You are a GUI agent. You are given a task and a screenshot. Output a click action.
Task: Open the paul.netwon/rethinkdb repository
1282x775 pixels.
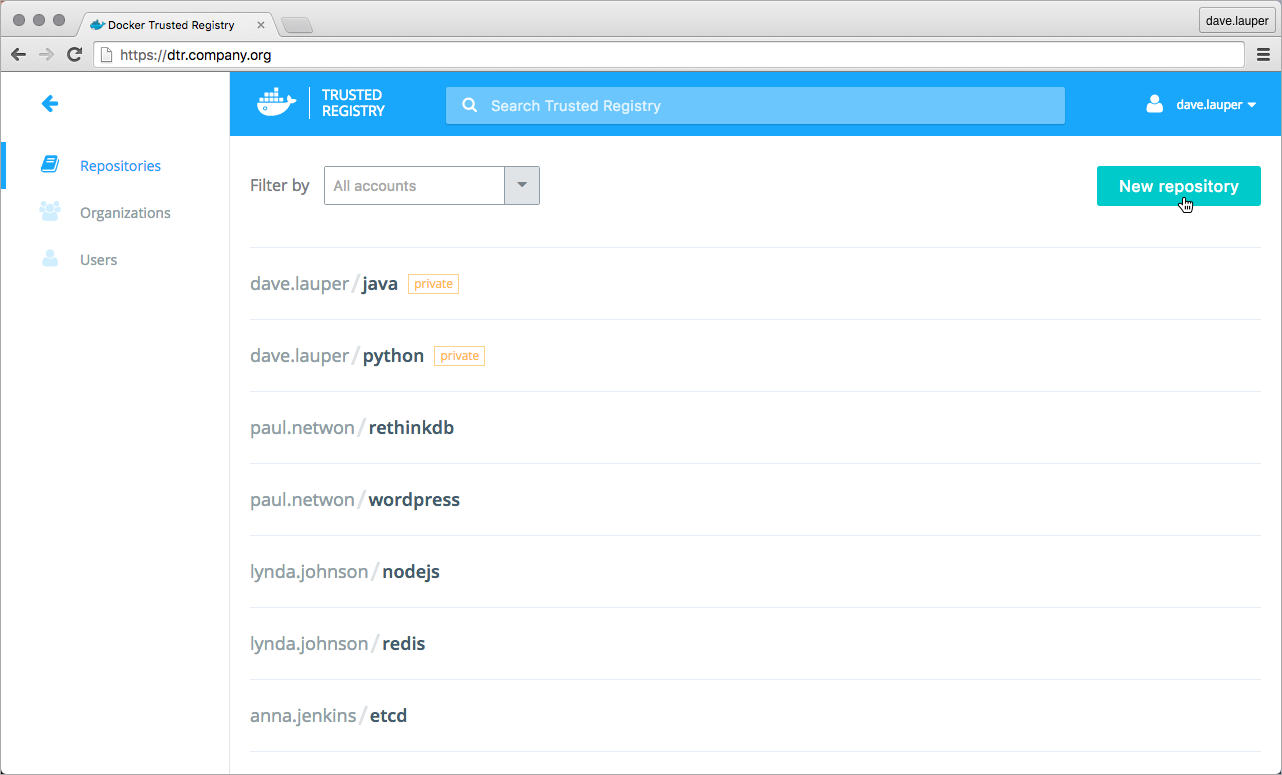click(x=411, y=428)
